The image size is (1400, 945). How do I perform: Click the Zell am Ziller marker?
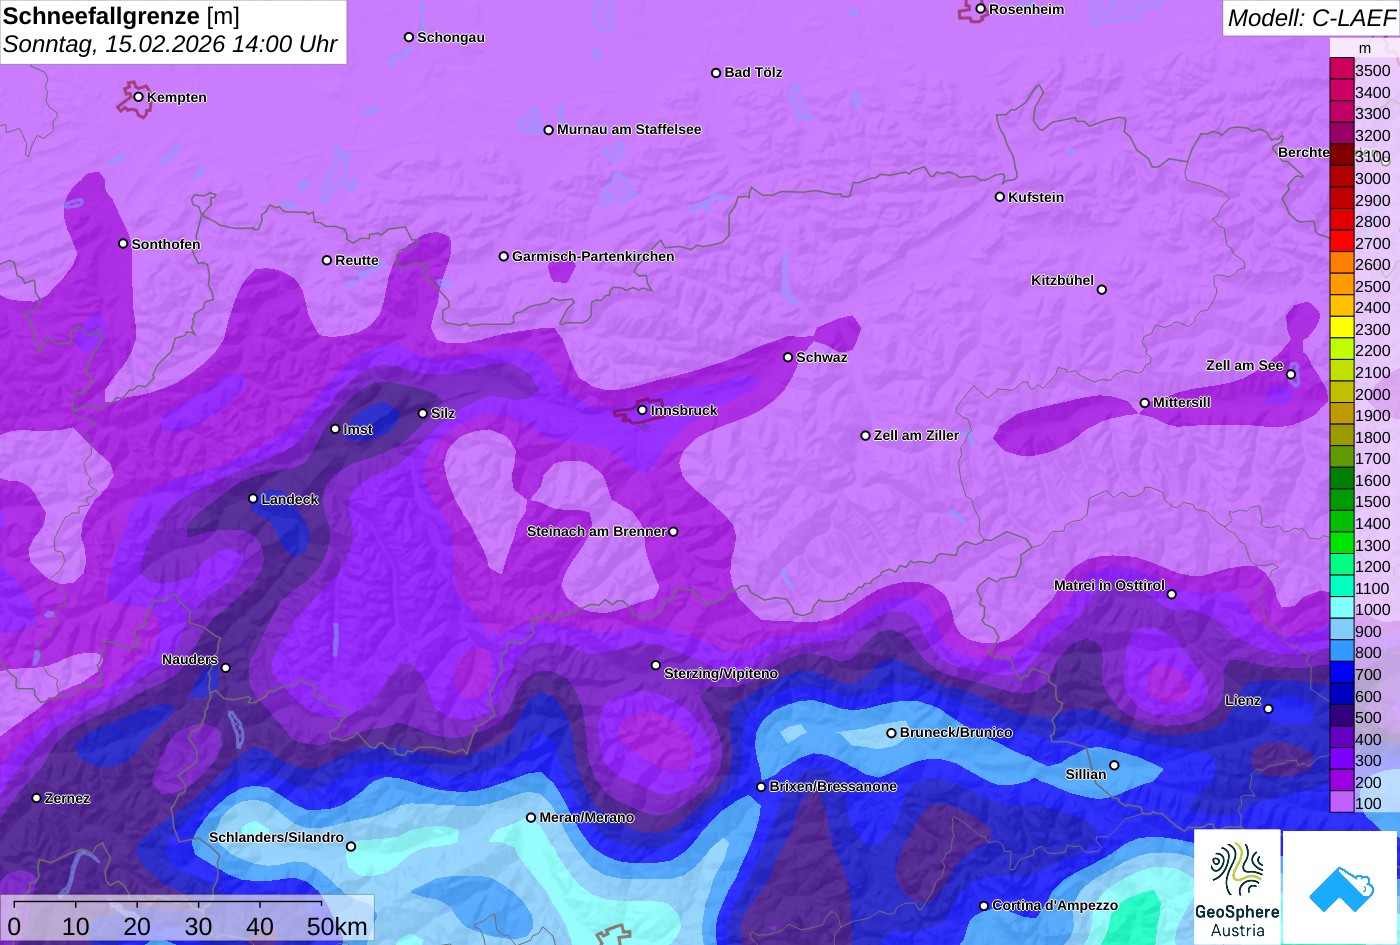coord(866,436)
